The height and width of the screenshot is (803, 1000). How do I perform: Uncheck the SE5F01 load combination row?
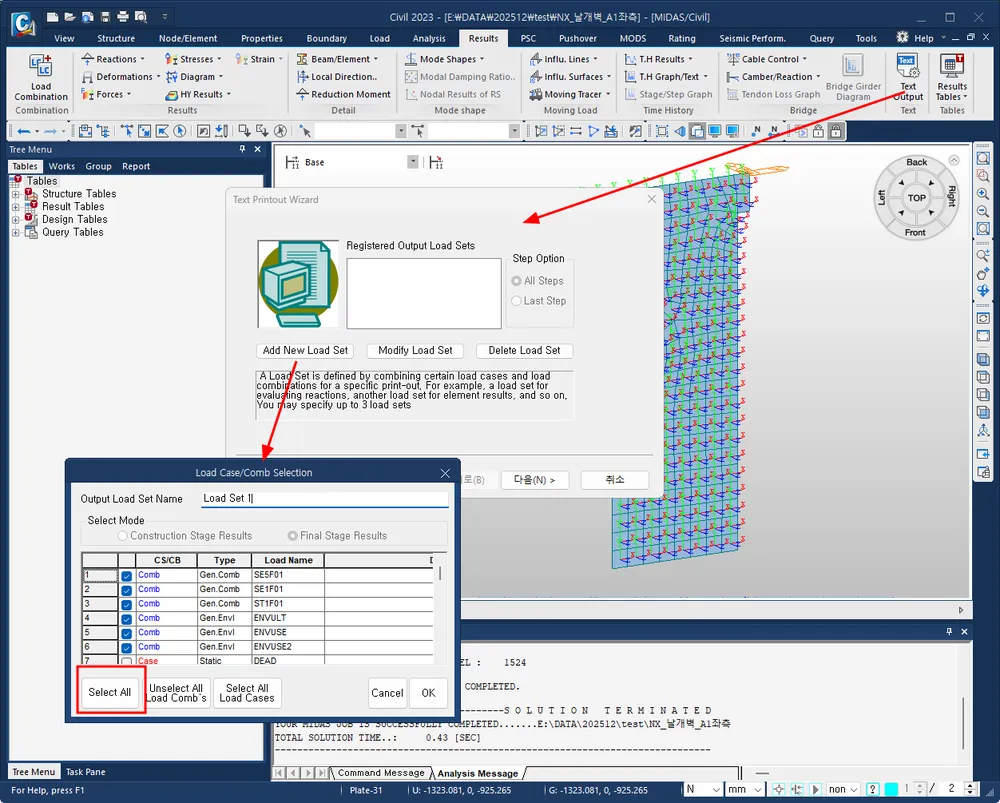tap(126, 576)
